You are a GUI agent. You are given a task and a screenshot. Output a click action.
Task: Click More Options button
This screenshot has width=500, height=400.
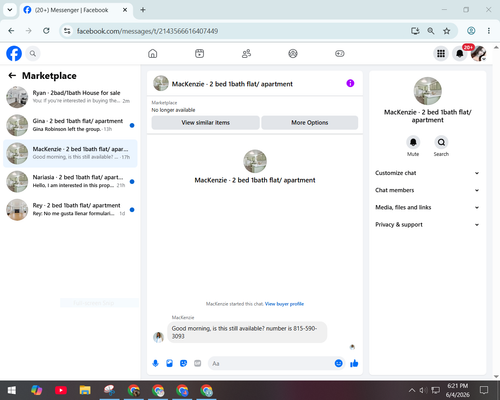310,123
